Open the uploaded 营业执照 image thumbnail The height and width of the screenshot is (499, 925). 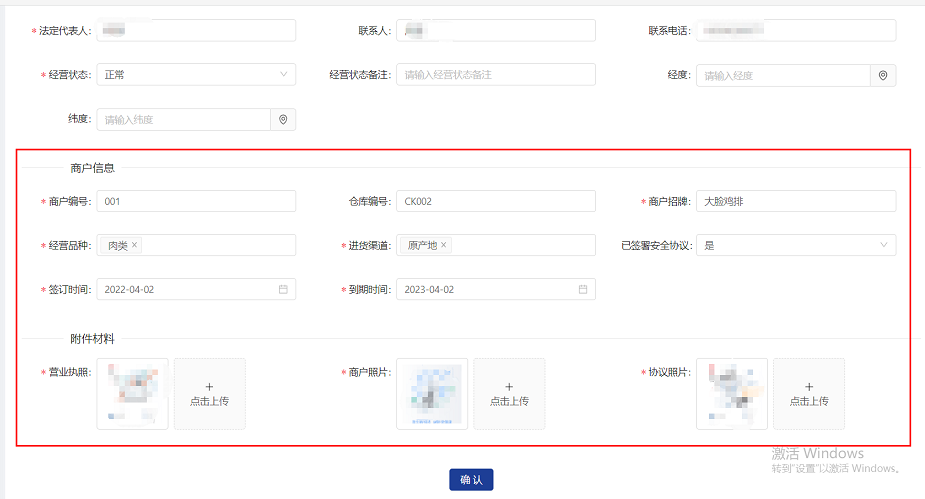click(x=132, y=394)
